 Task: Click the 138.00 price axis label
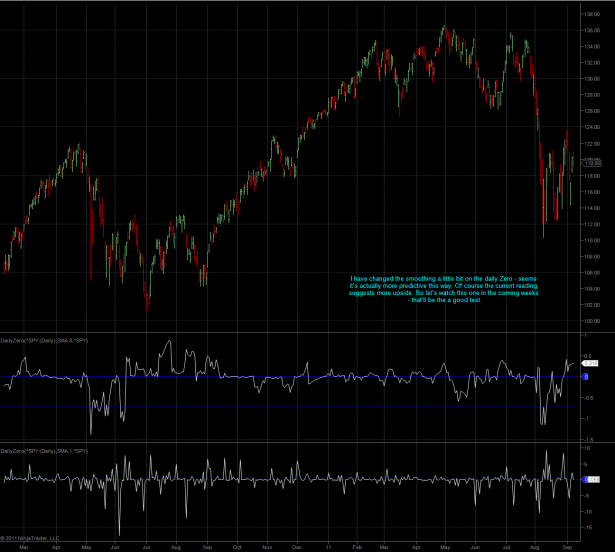click(592, 14)
